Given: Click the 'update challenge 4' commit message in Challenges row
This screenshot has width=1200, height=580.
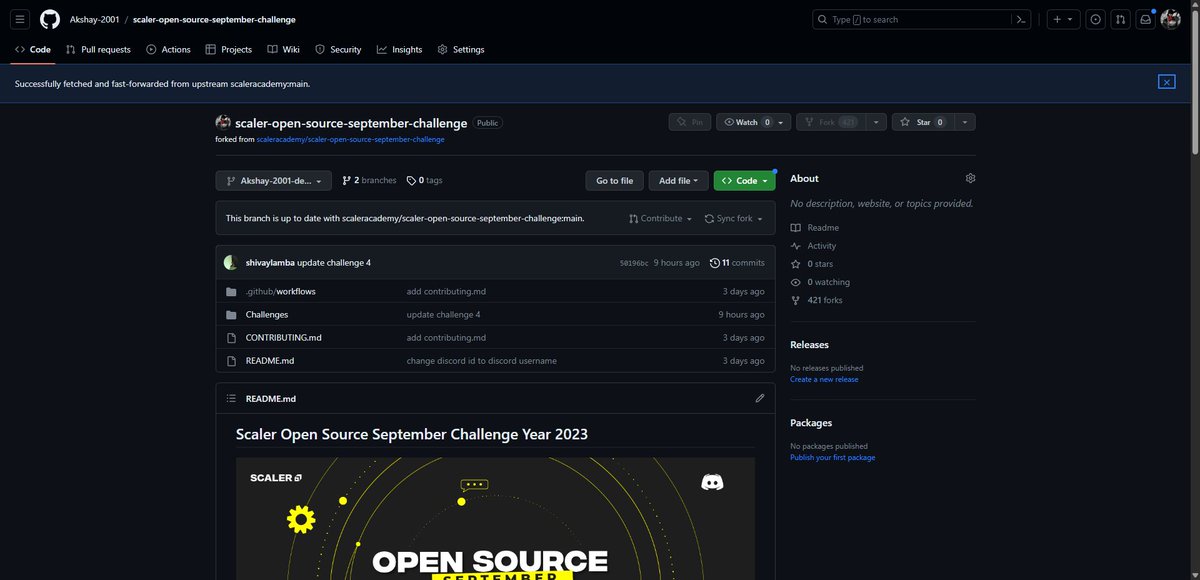Looking at the screenshot, I should 443,314.
